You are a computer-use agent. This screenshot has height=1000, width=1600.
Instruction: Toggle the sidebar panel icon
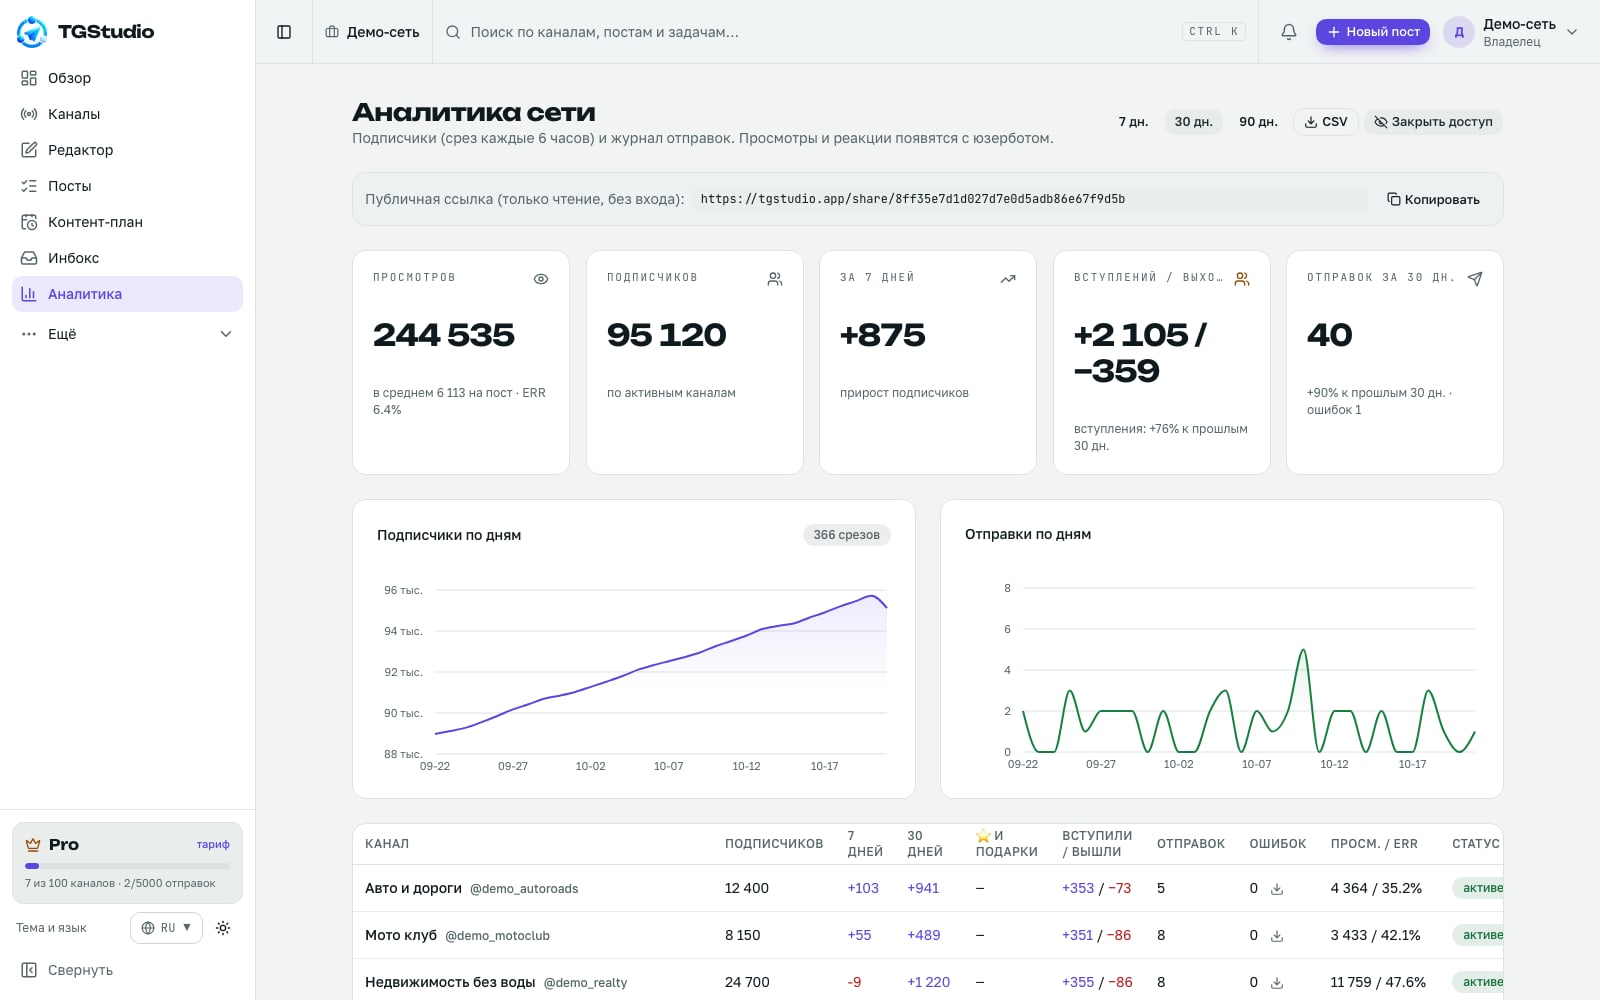click(x=284, y=32)
